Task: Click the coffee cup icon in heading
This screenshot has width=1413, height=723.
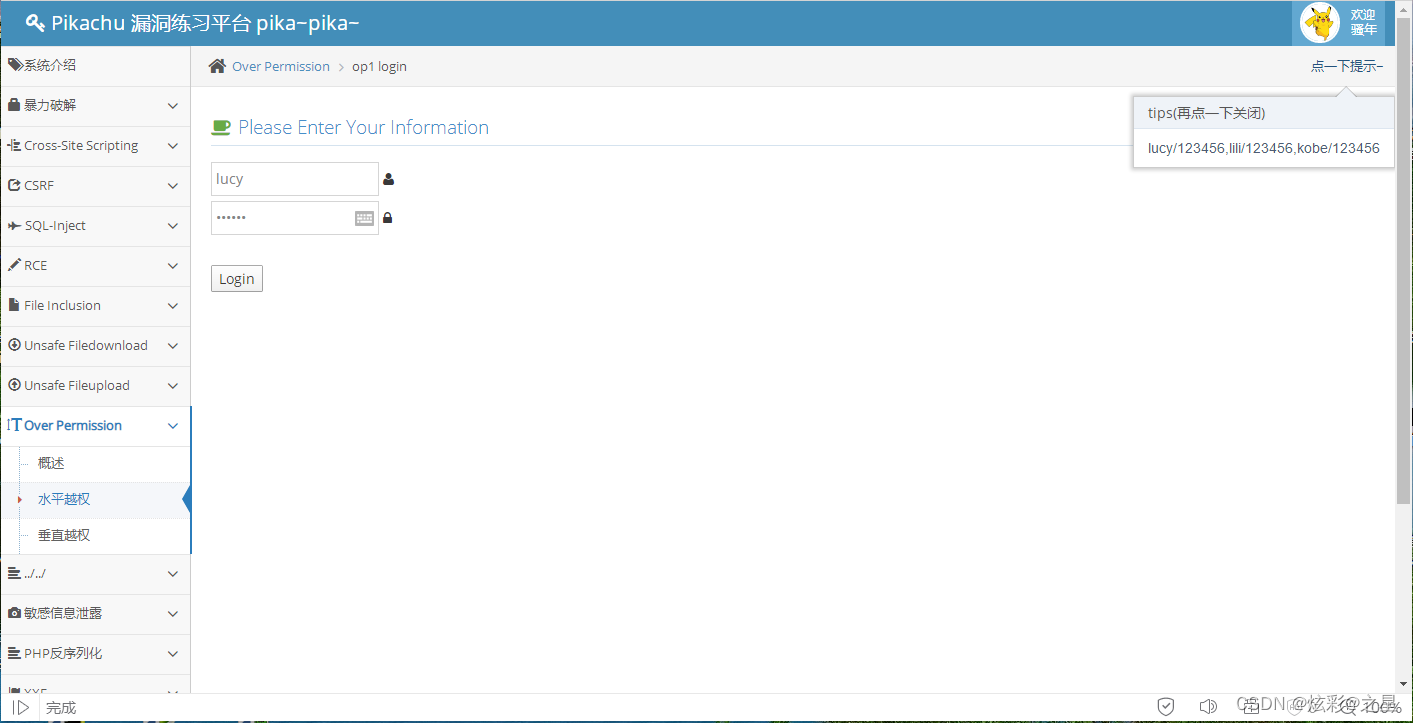Action: [x=221, y=127]
